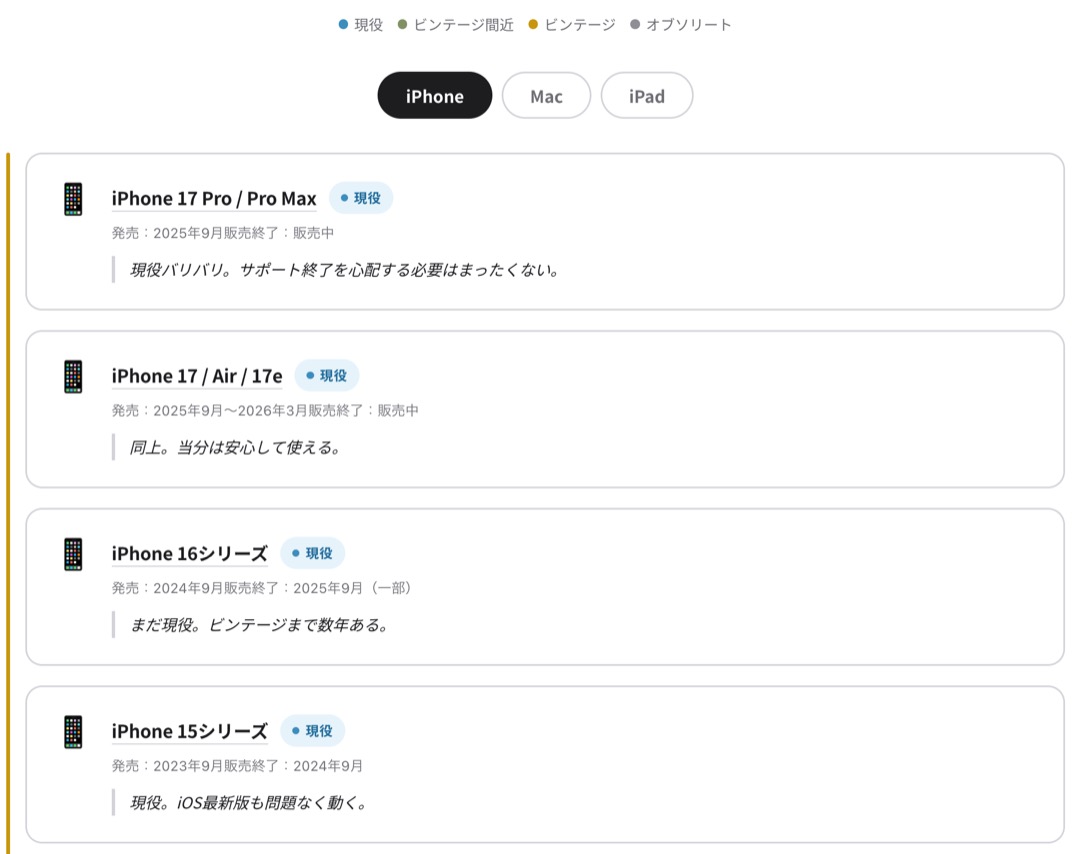This screenshot has height=854, width=1080.
Task: Switch to the iPad tab
Action: point(647,96)
